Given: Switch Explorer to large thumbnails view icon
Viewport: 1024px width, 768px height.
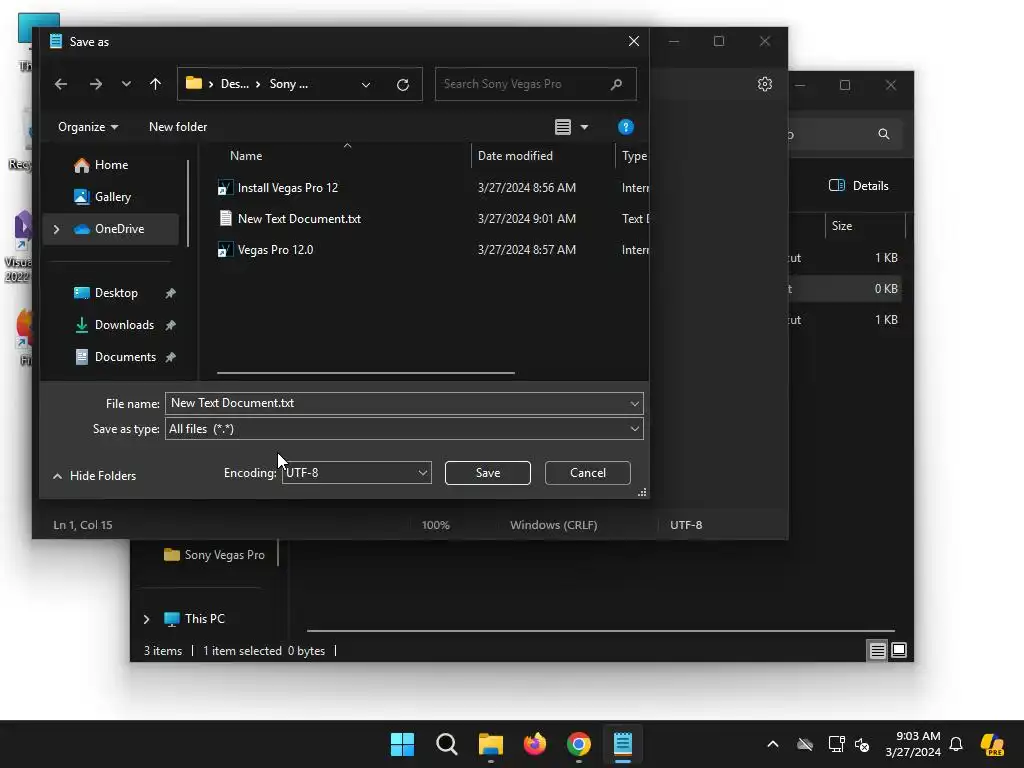Looking at the screenshot, I should coord(899,650).
